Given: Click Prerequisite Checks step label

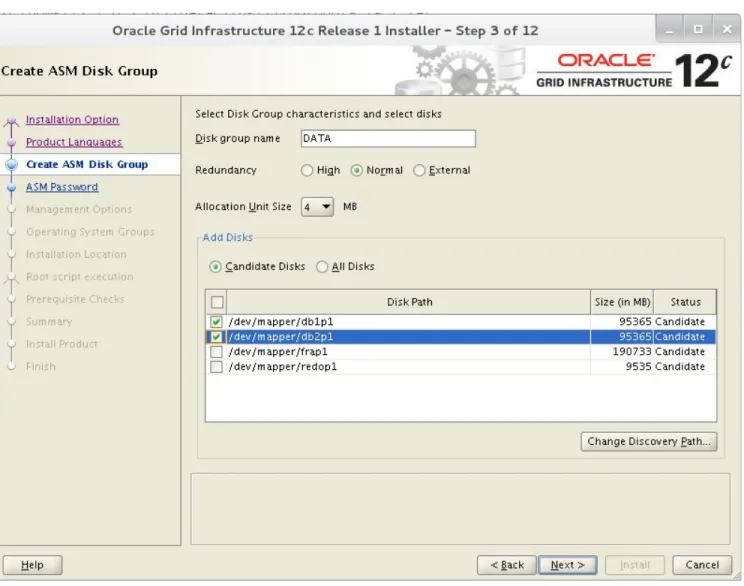Looking at the screenshot, I should 75,299.
